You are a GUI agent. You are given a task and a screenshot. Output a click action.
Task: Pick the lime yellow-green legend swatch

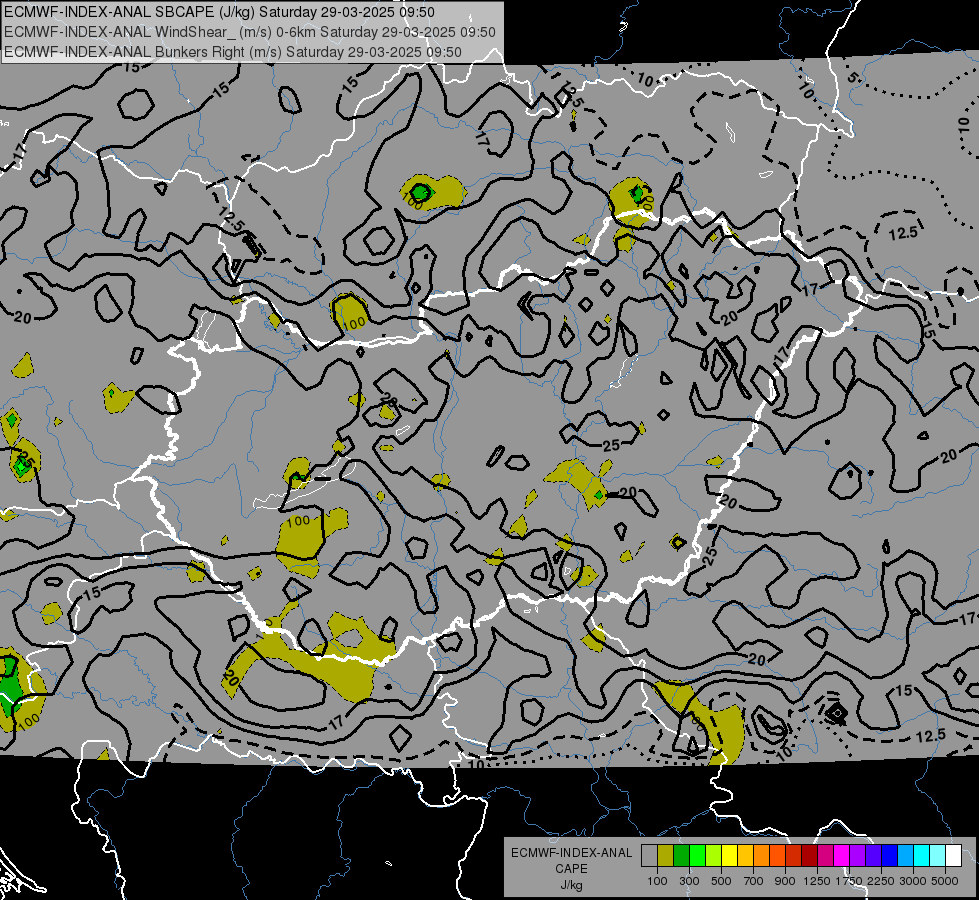tap(713, 856)
